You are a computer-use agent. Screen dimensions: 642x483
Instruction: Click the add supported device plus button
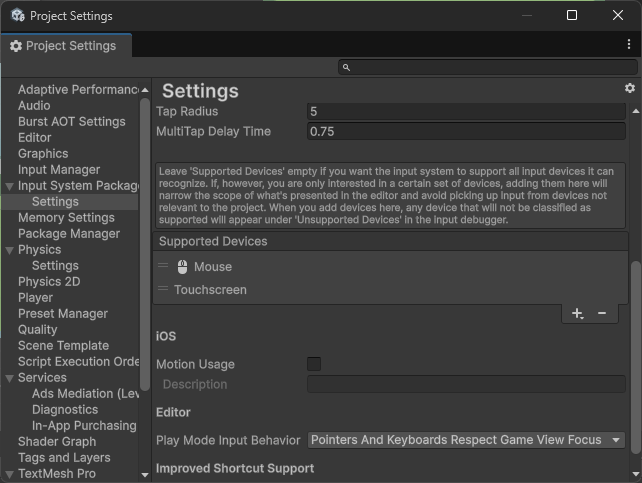coord(577,313)
